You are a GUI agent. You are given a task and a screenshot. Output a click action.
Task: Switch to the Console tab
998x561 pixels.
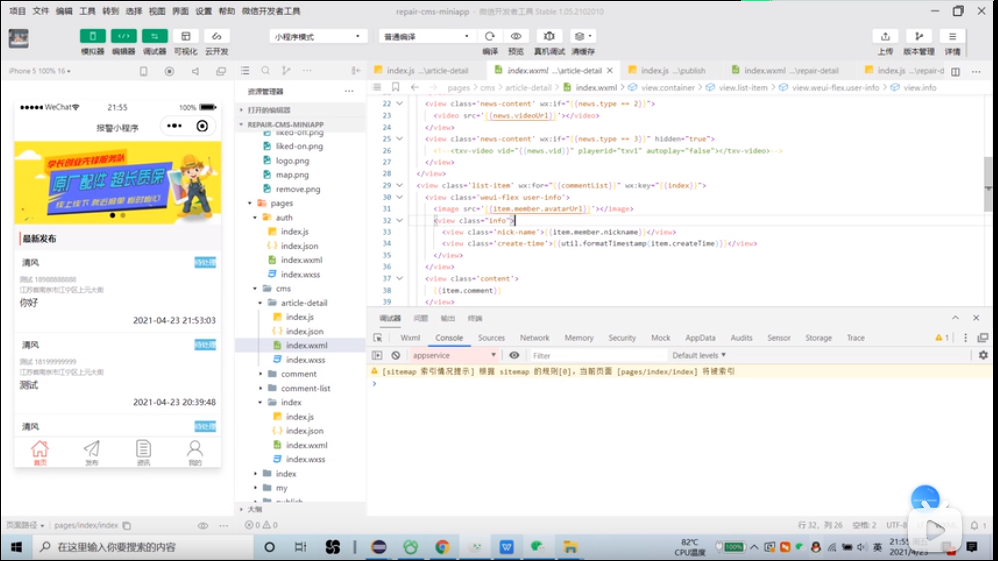point(449,338)
